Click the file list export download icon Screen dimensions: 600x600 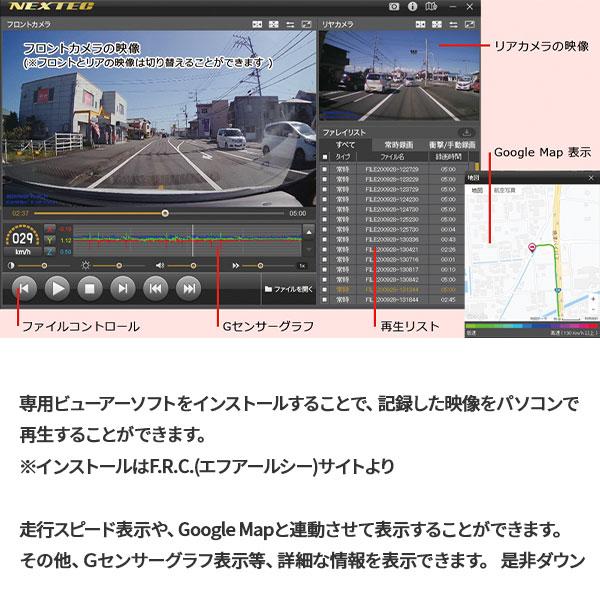pyautogui.click(x=466, y=133)
